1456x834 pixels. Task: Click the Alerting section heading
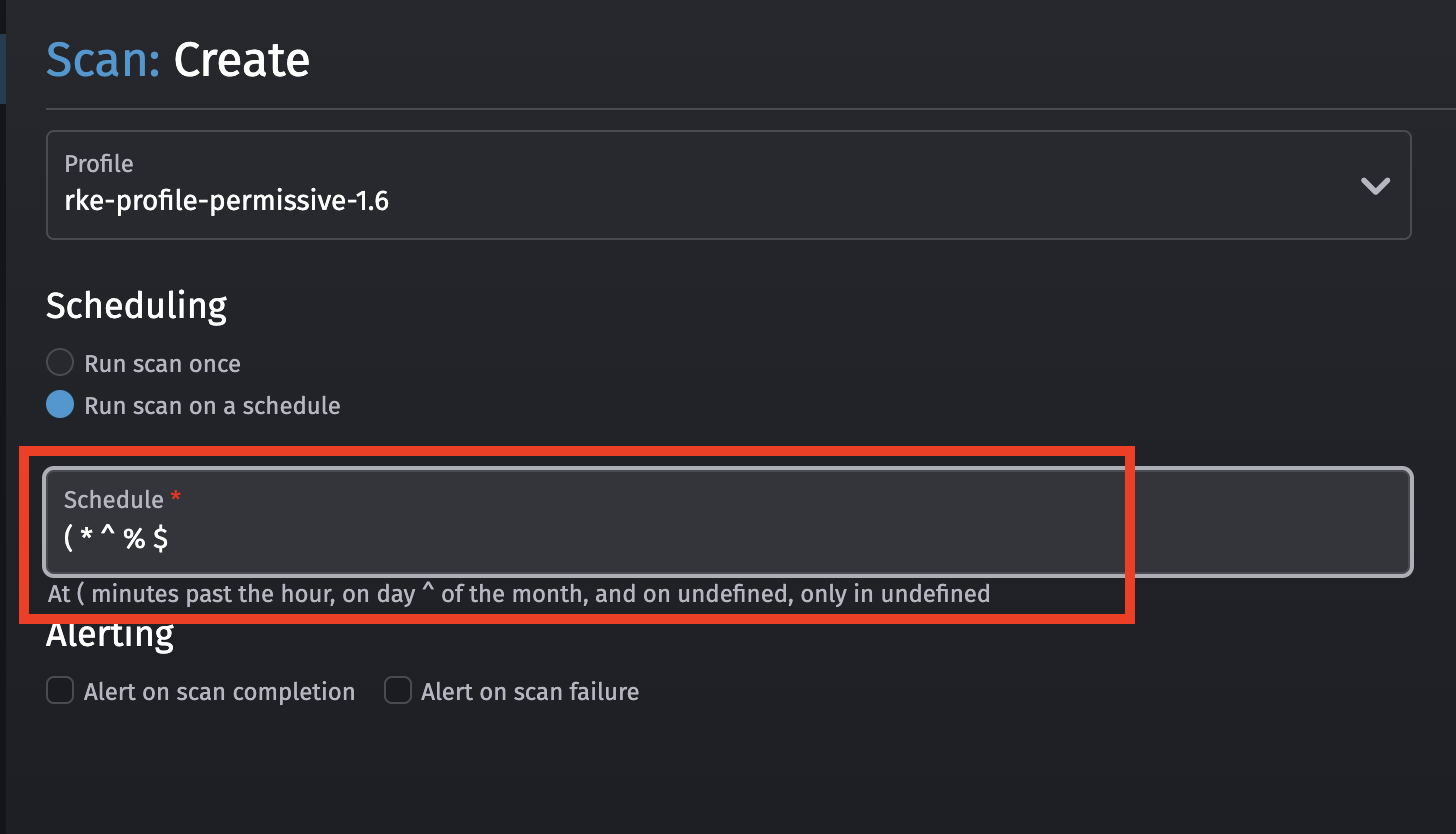tap(110, 632)
